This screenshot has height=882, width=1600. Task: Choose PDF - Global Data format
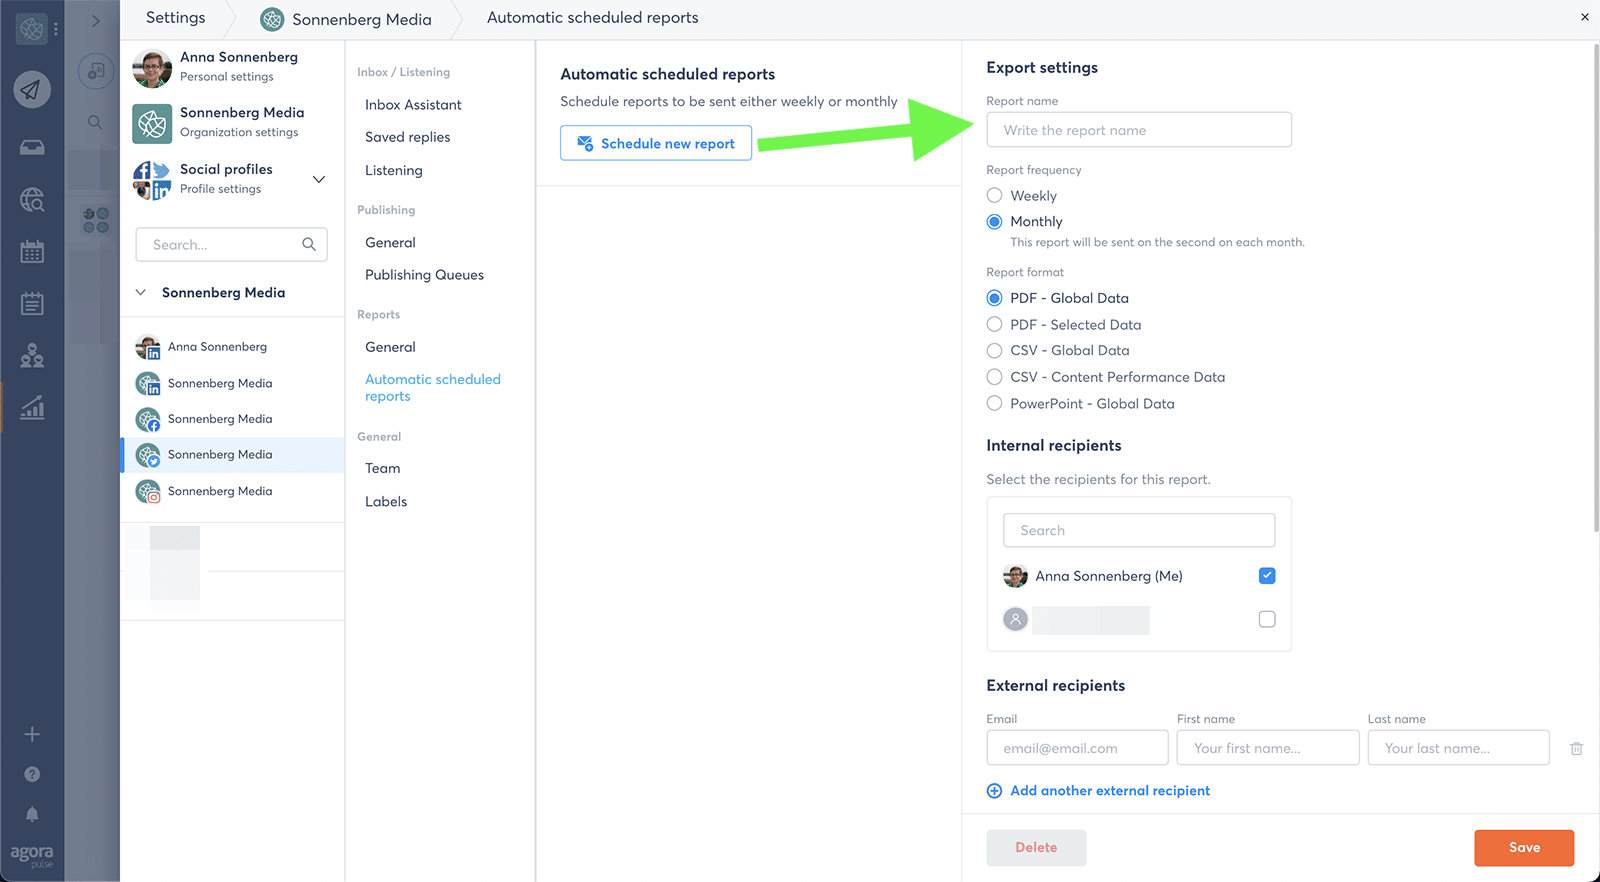click(994, 298)
